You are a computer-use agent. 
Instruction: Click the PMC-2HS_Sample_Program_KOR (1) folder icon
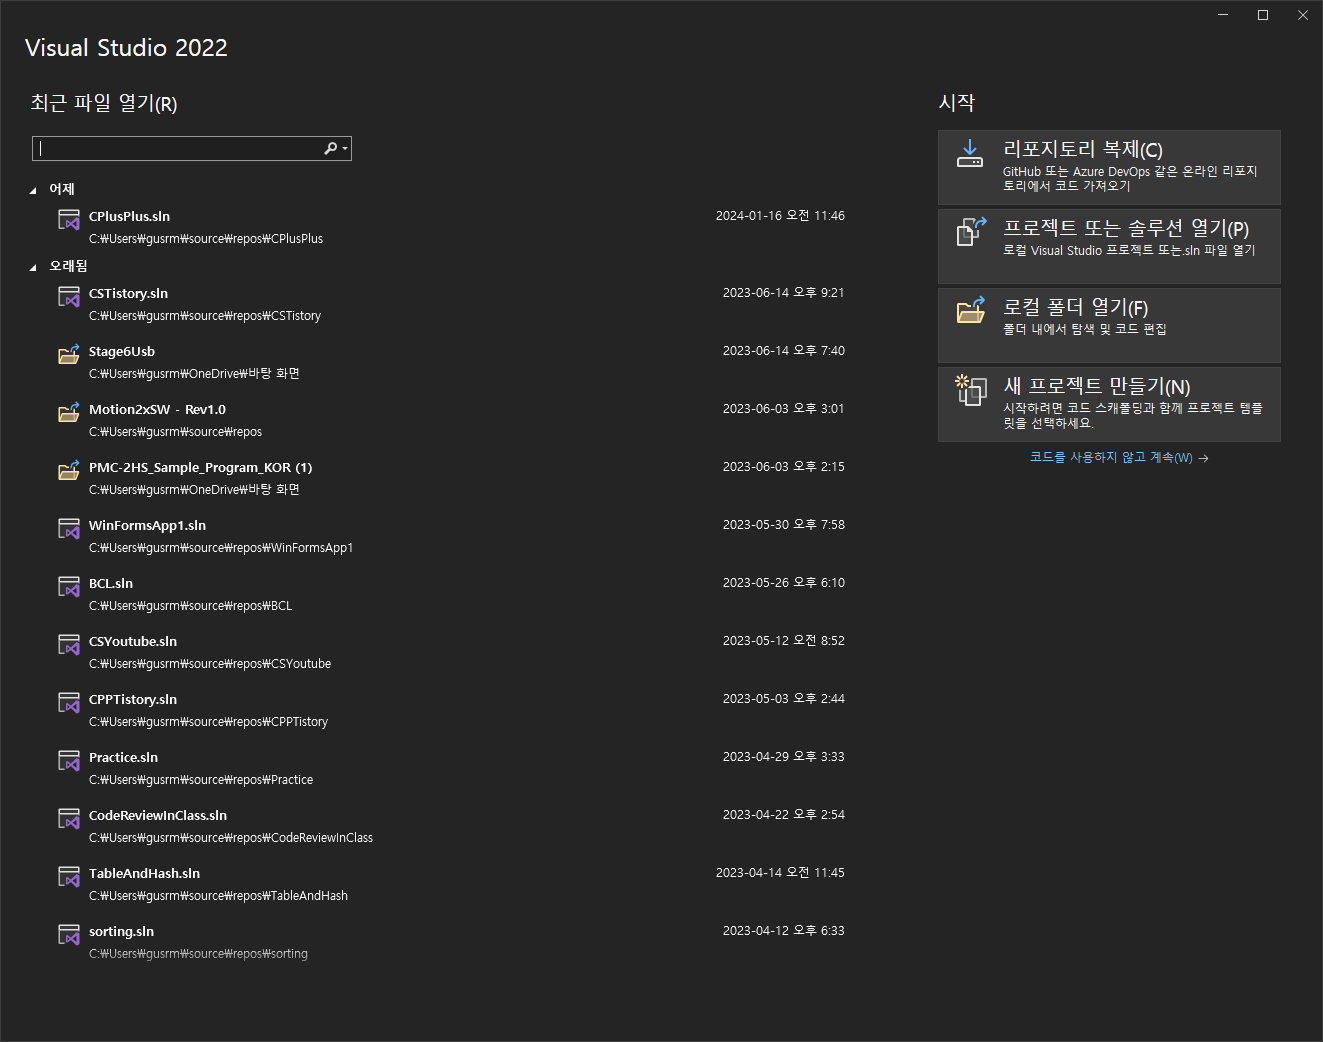click(x=69, y=470)
